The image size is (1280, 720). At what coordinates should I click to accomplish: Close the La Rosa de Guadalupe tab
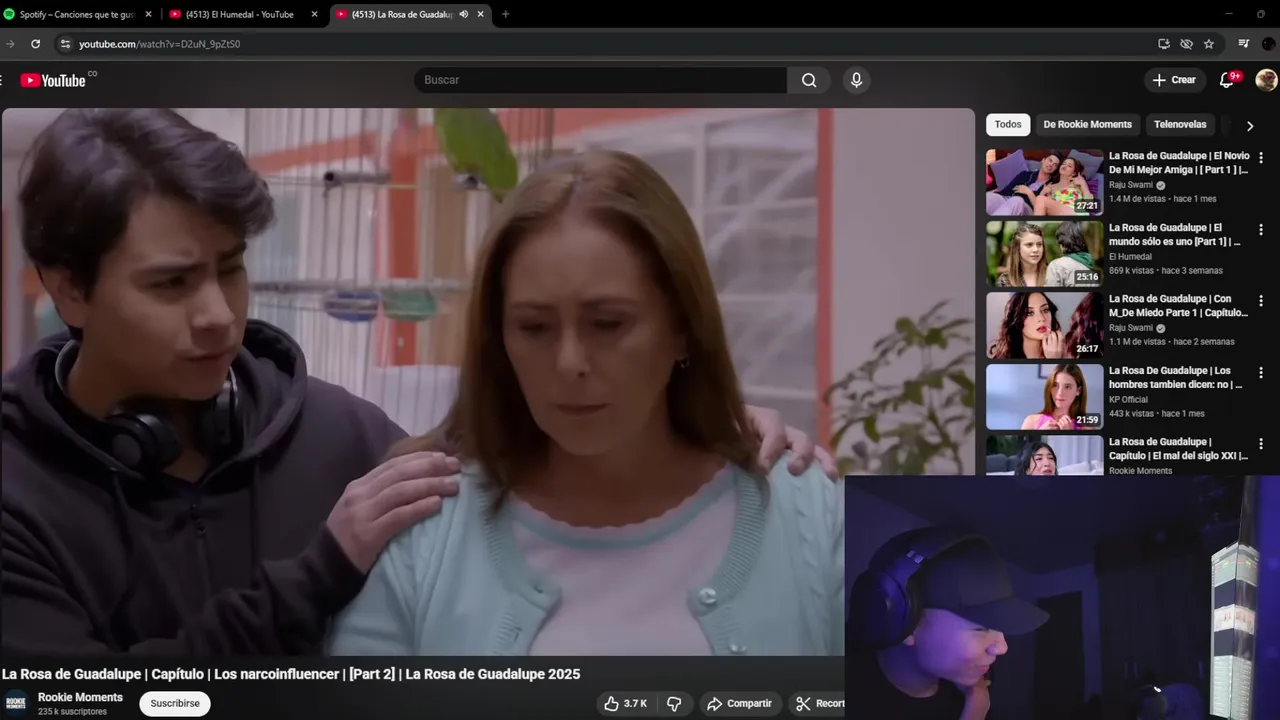click(481, 14)
